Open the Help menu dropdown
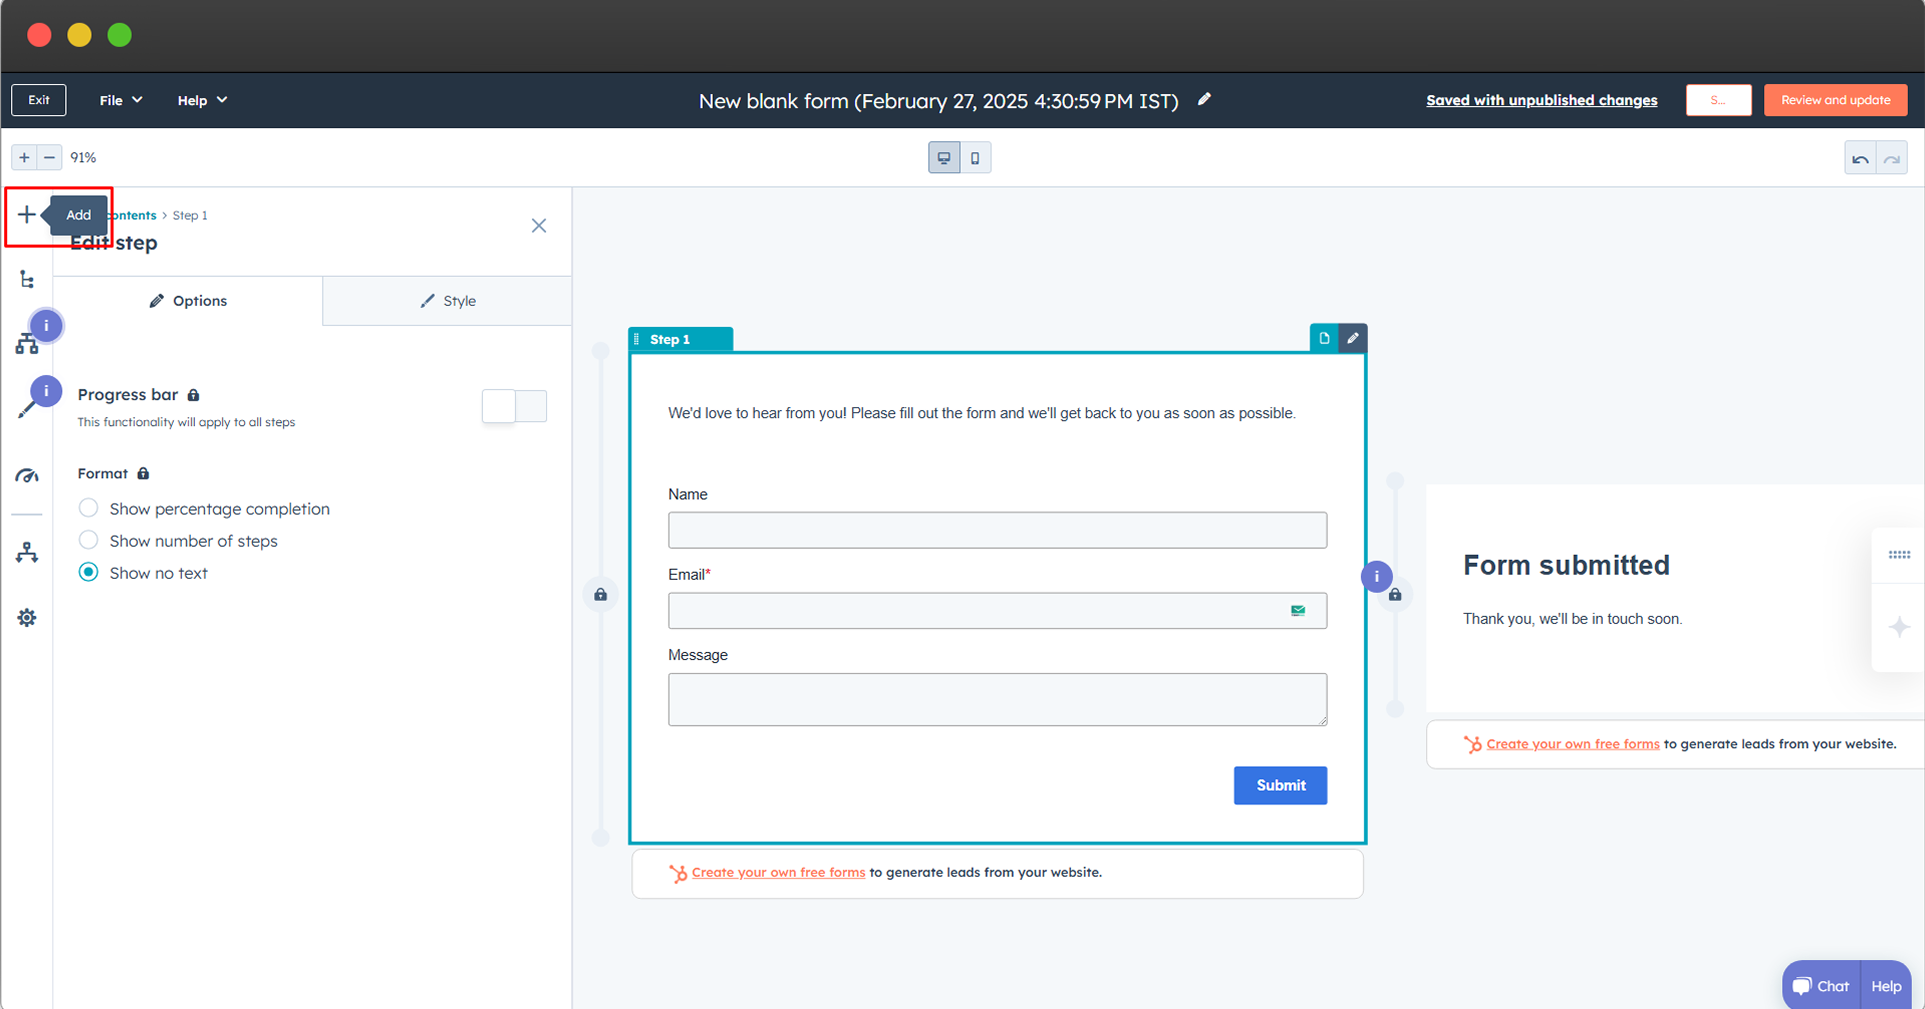Image resolution: width=1925 pixels, height=1009 pixels. 202,100
